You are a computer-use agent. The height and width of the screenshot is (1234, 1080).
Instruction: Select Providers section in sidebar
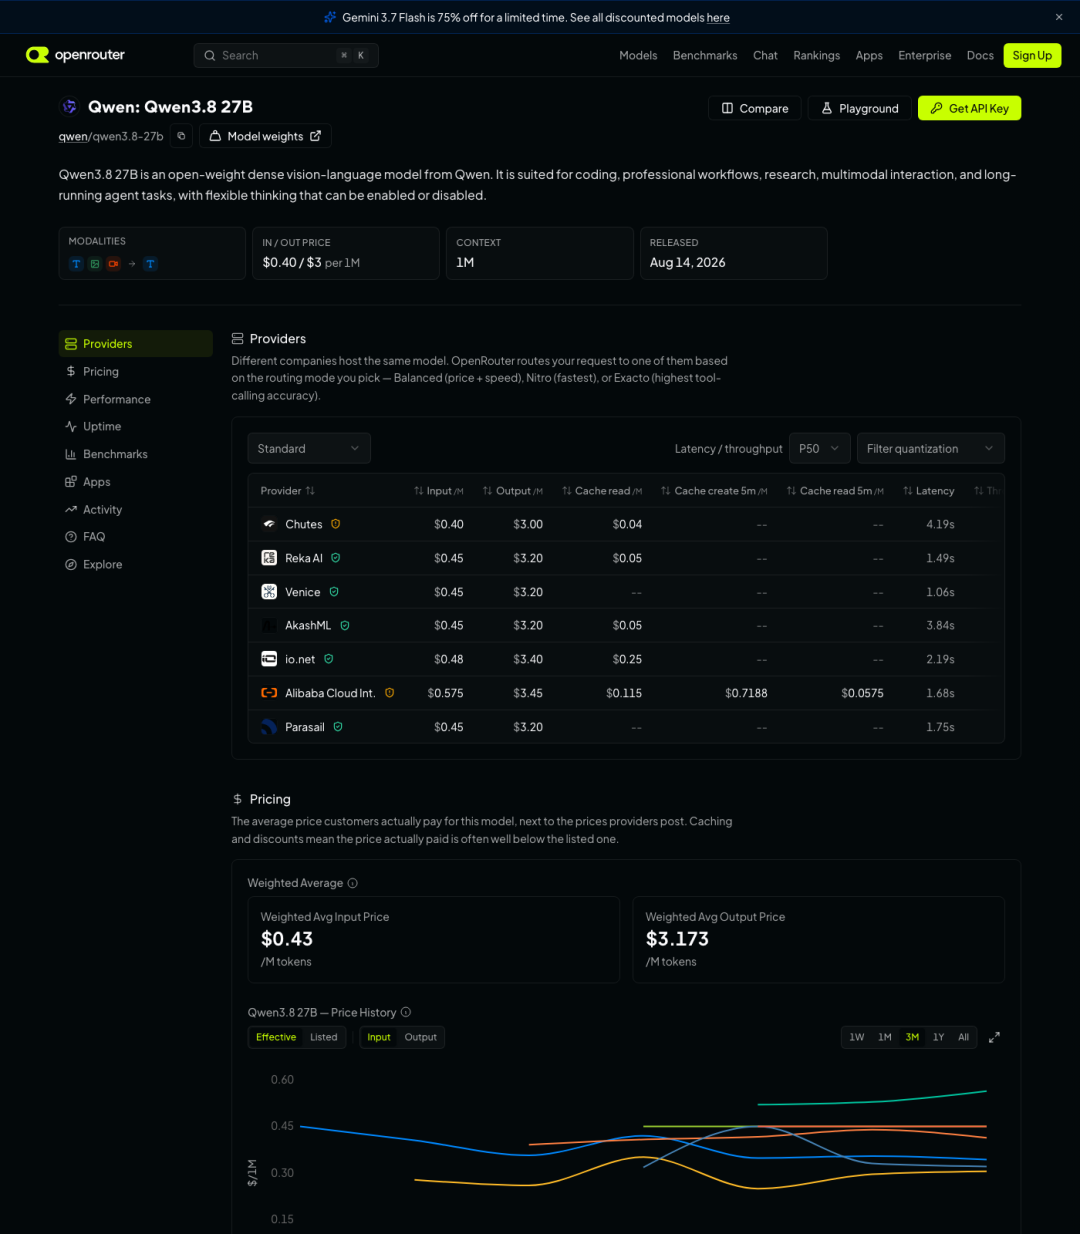pyautogui.click(x=135, y=343)
